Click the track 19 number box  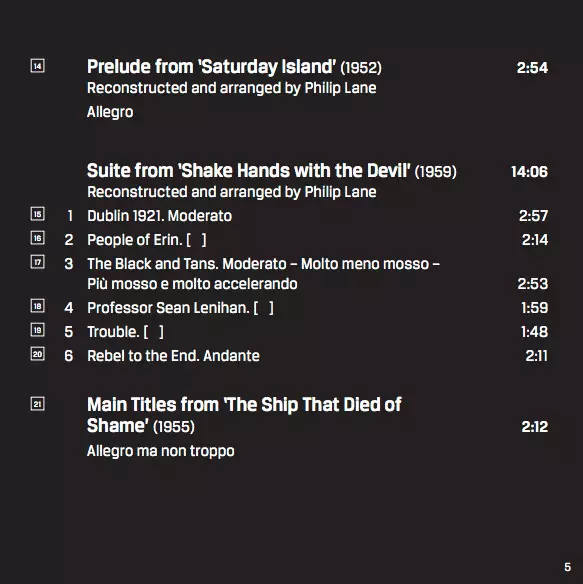(37, 330)
